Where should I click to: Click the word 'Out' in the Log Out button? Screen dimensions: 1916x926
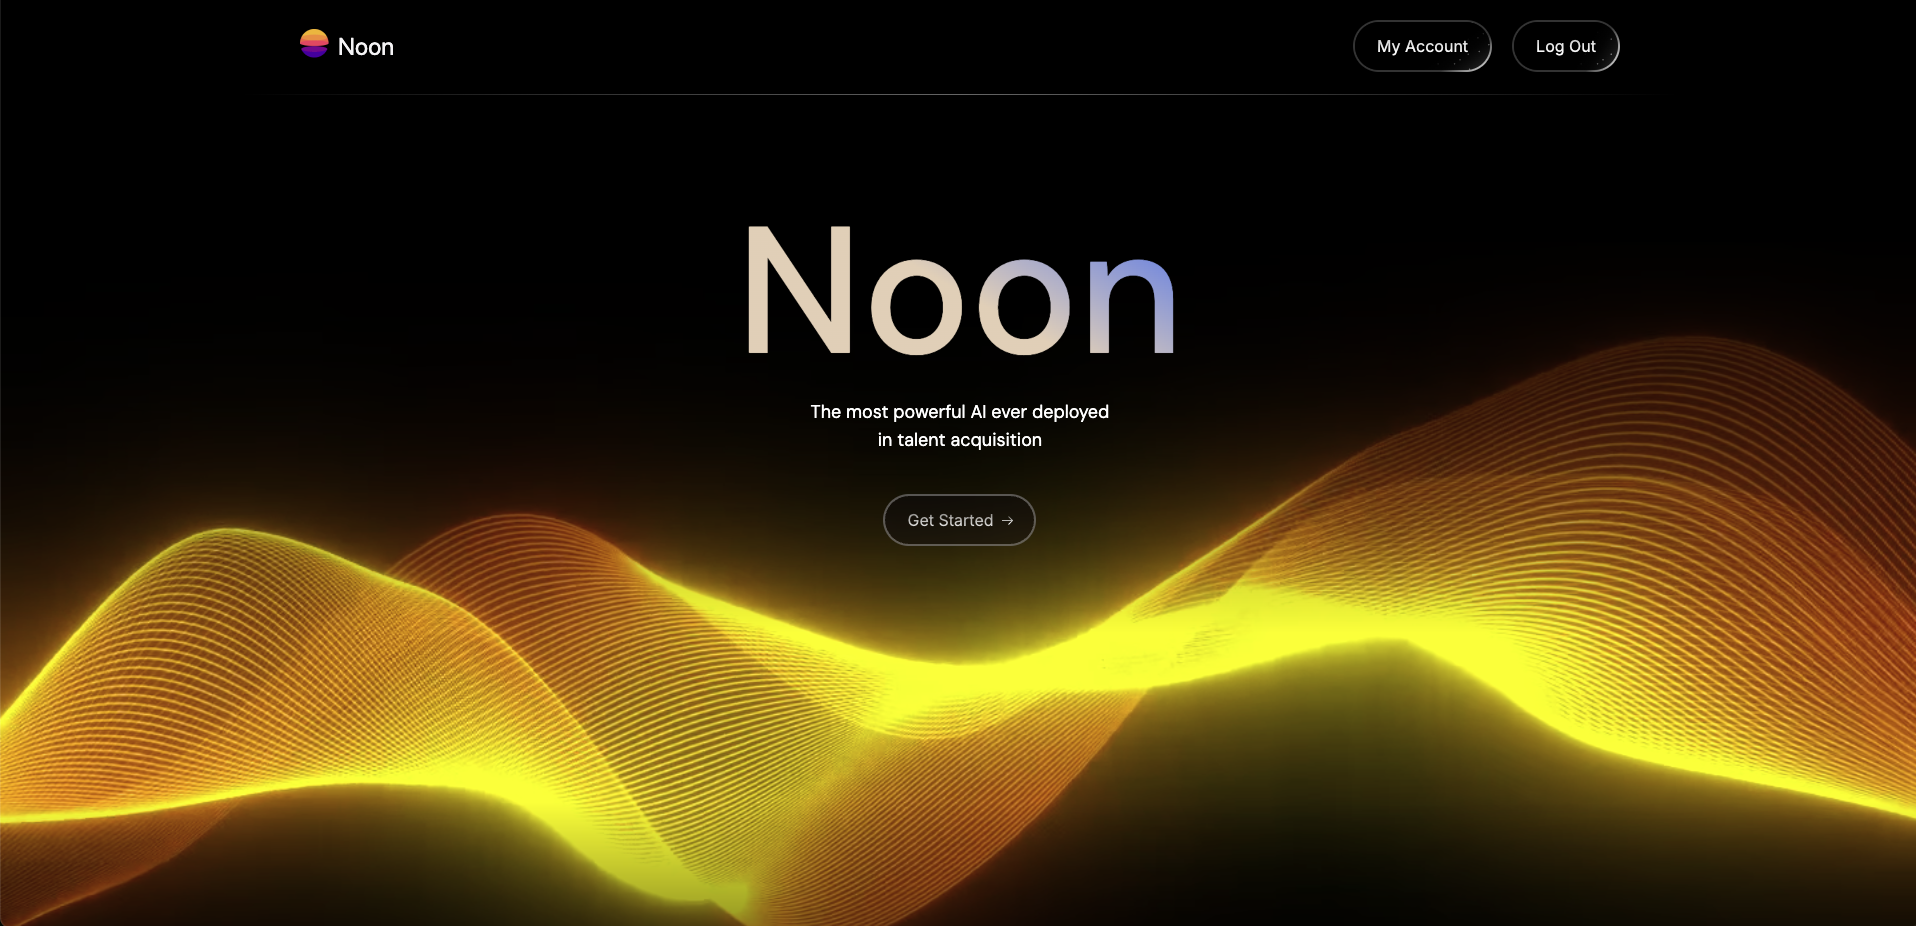(x=1582, y=46)
